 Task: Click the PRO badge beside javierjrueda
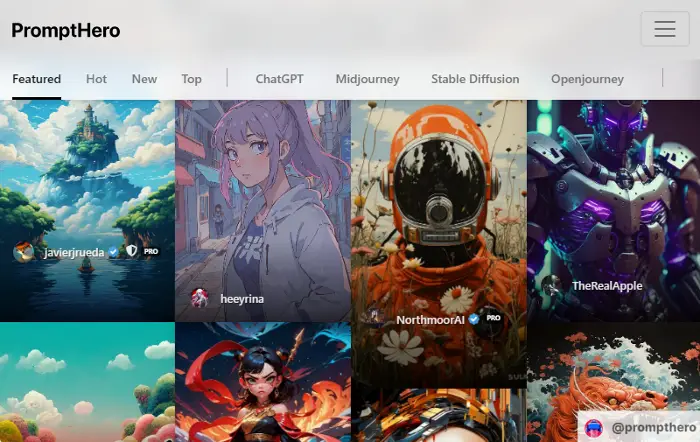click(151, 251)
